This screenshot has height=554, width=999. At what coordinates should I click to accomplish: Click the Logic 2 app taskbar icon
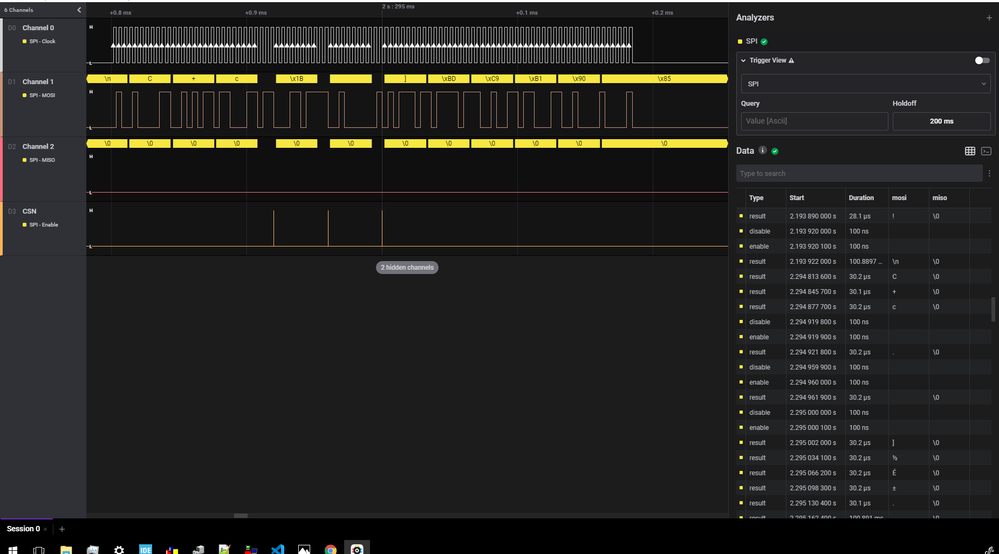click(x=357, y=550)
